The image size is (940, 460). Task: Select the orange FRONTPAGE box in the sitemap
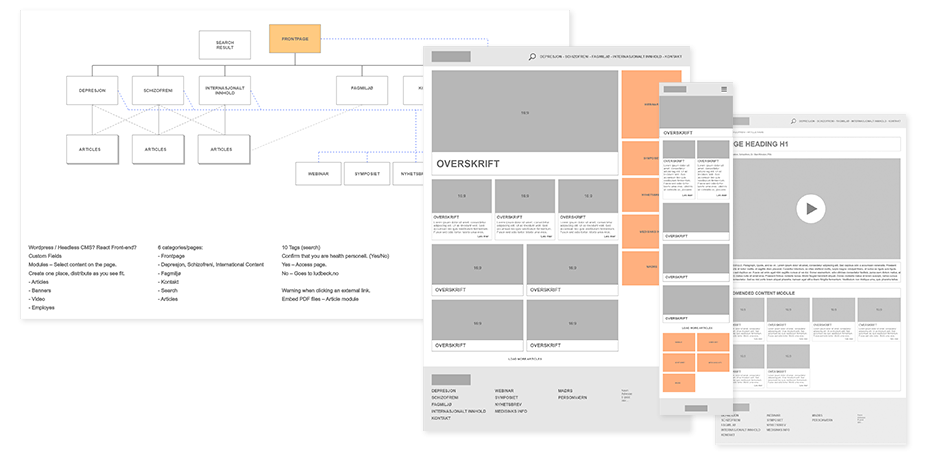(x=295, y=39)
